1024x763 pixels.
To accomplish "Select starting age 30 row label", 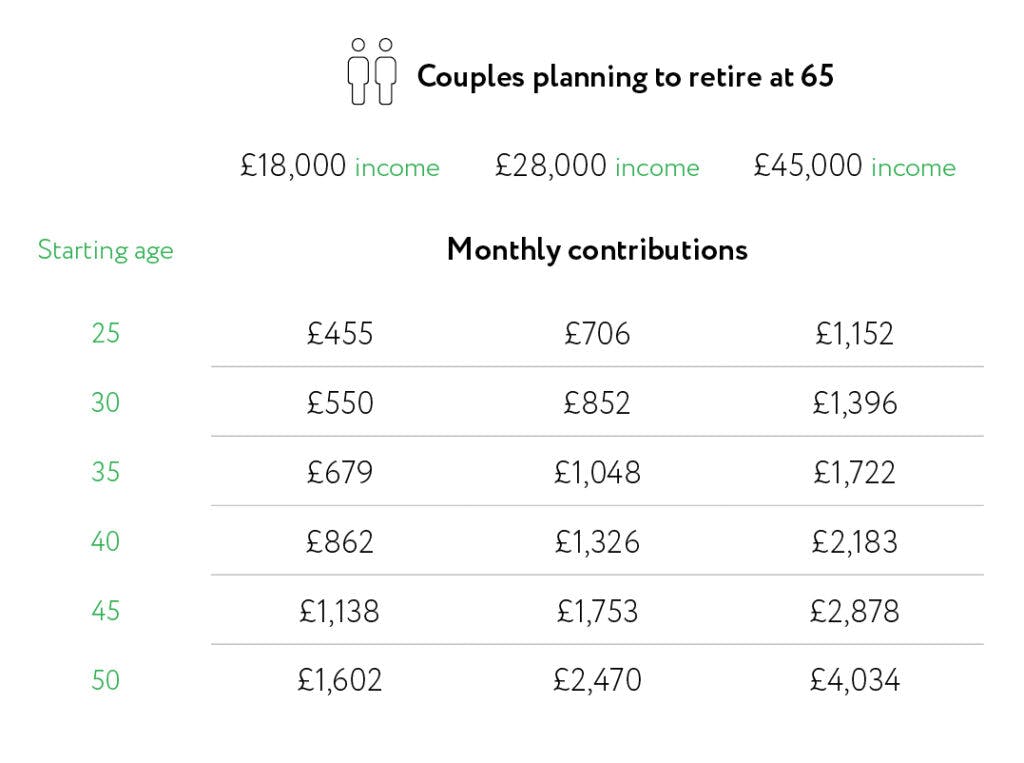I will [x=106, y=402].
